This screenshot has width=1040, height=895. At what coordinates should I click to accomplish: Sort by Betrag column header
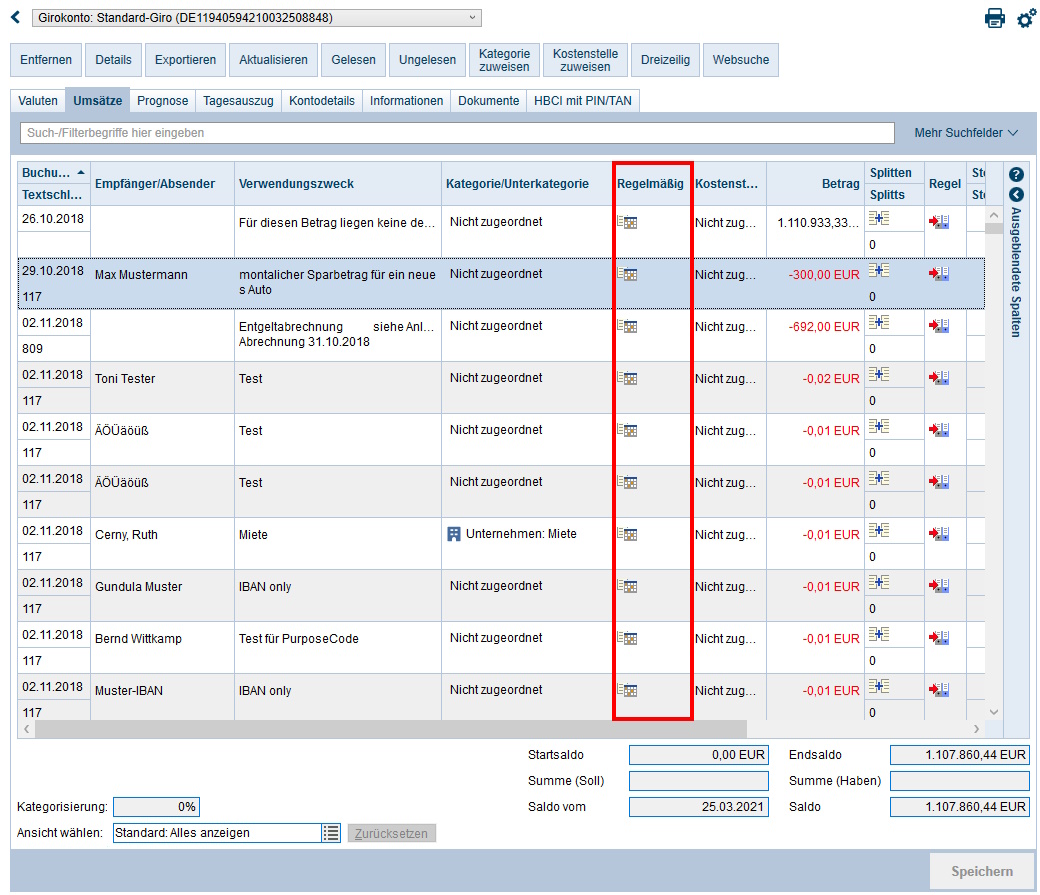[815, 184]
